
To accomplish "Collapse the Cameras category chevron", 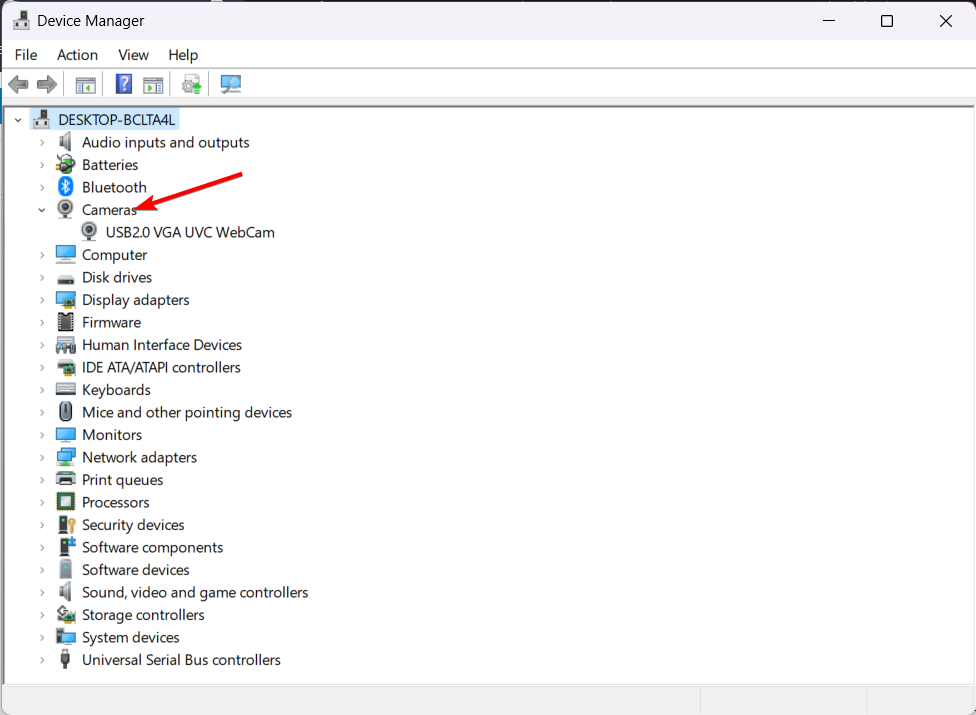I will tap(42, 210).
